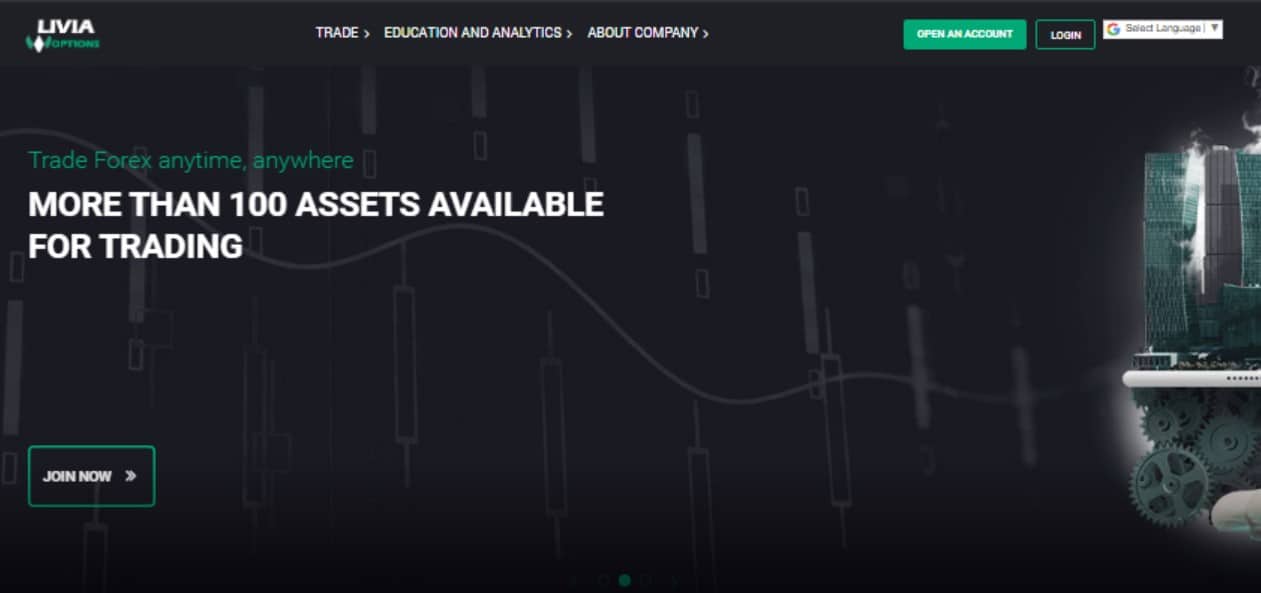Click the Livia Options logo
Image resolution: width=1261 pixels, height=593 pixels.
click(x=62, y=34)
